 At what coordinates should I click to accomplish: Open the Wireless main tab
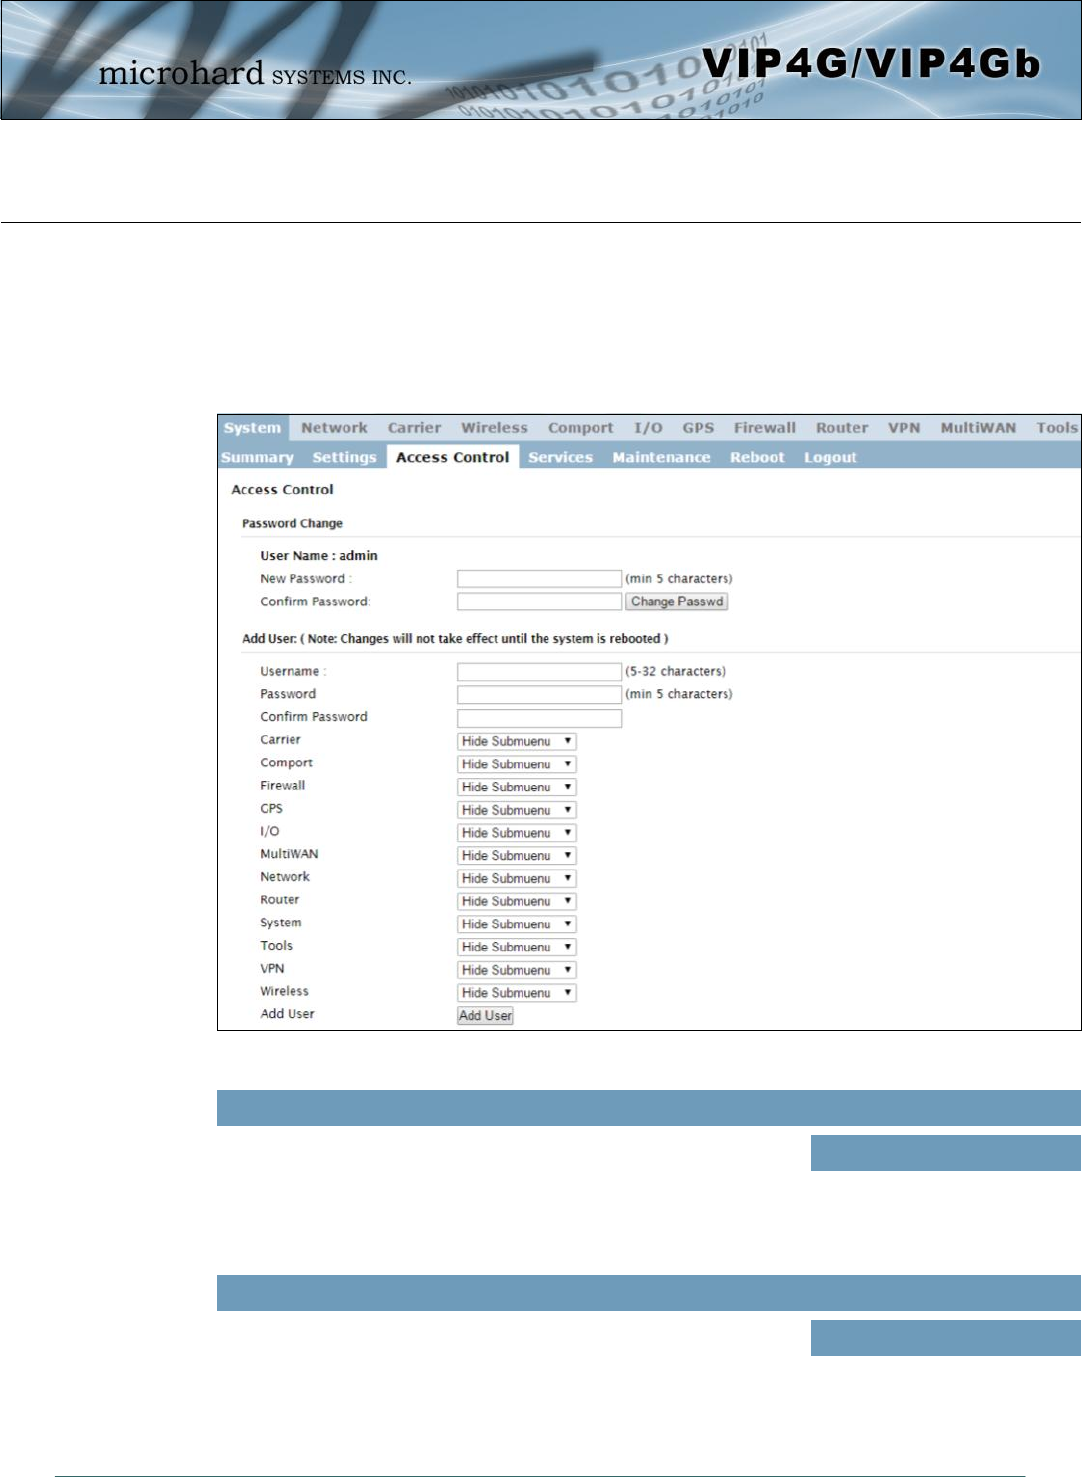click(494, 428)
